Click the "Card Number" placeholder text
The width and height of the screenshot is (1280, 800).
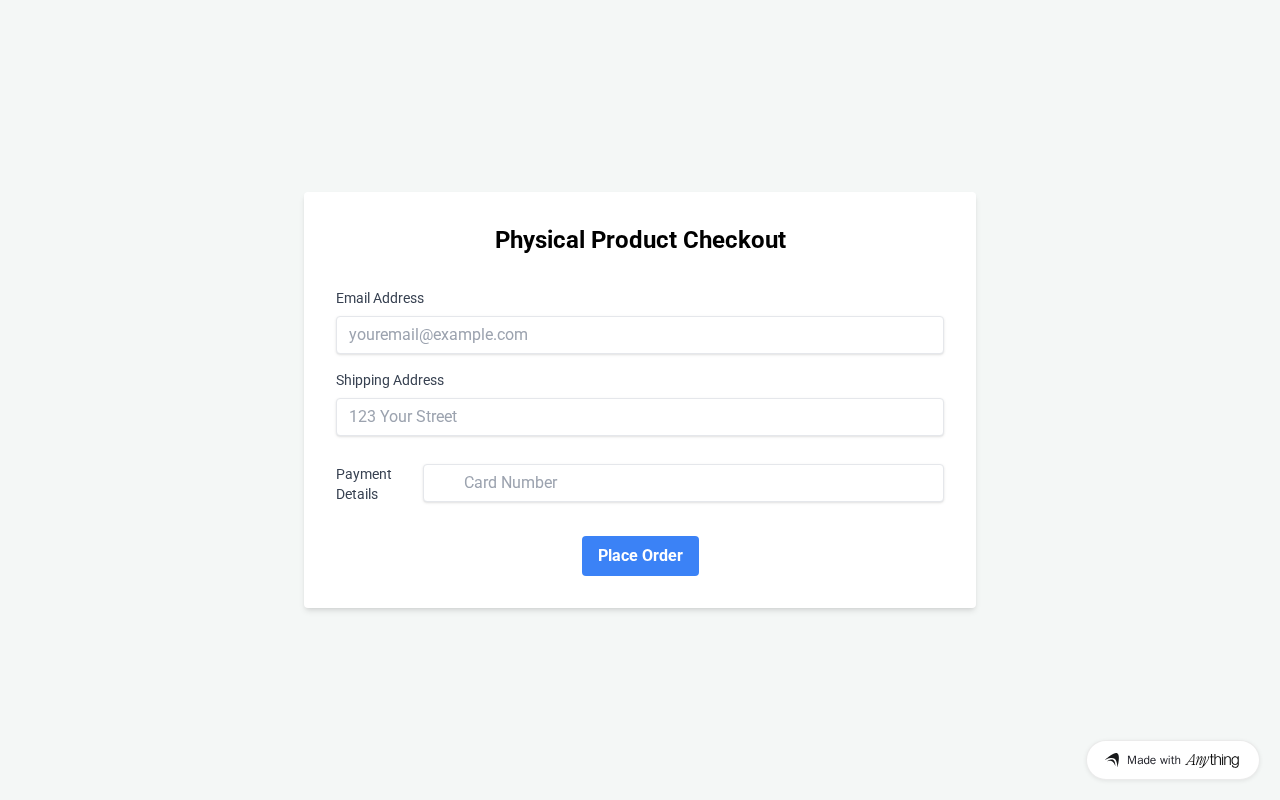[510, 483]
